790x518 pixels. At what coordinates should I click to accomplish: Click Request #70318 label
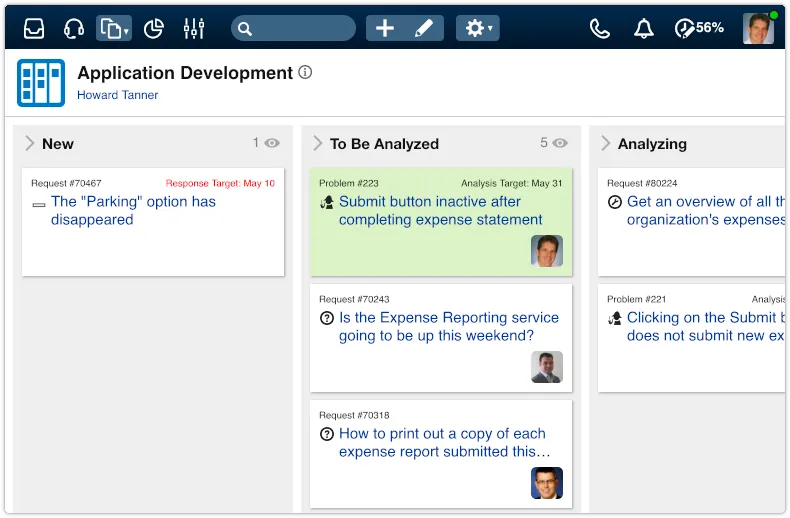[x=354, y=415]
